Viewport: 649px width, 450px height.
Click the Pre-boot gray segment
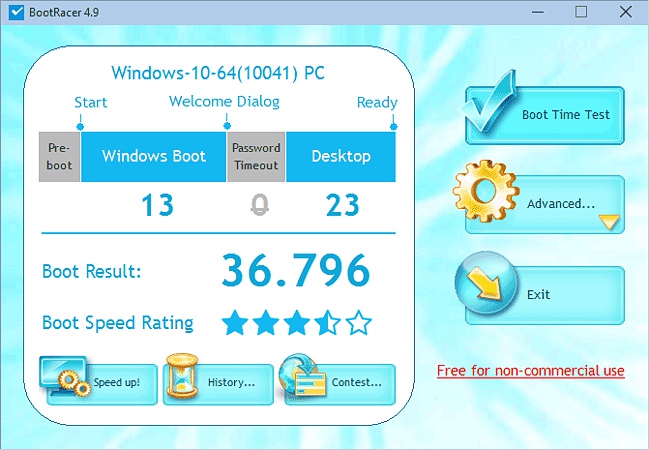59,156
